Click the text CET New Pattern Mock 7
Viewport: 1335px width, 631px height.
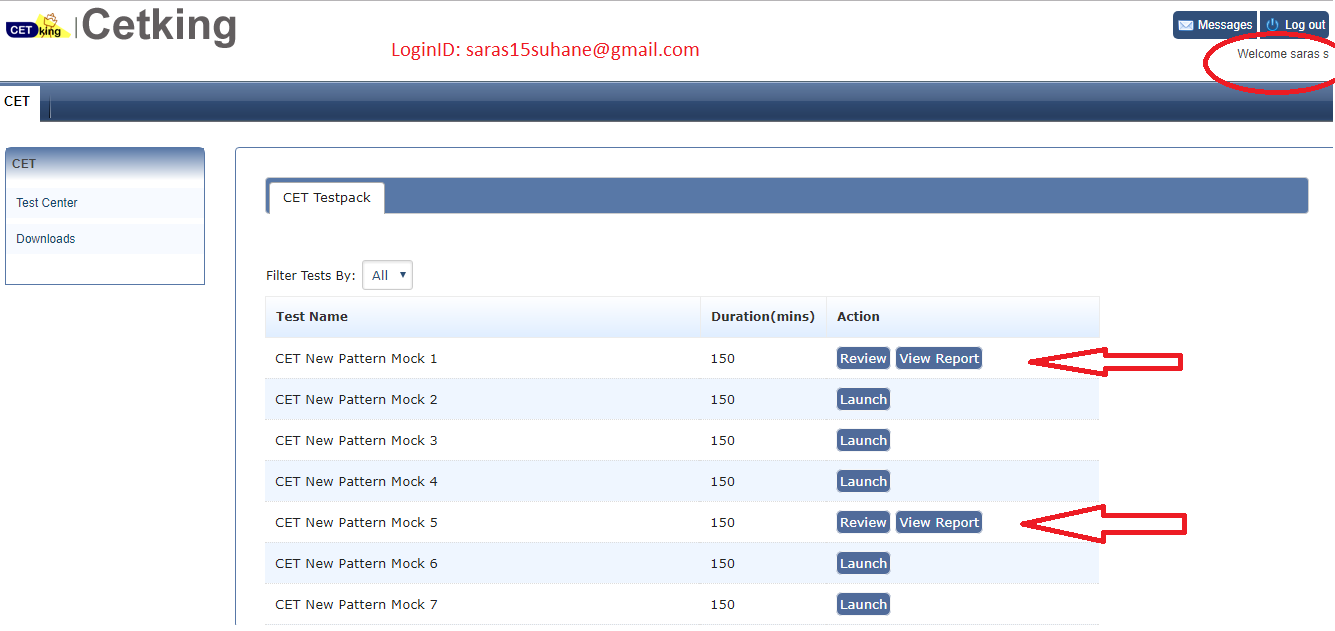point(356,605)
